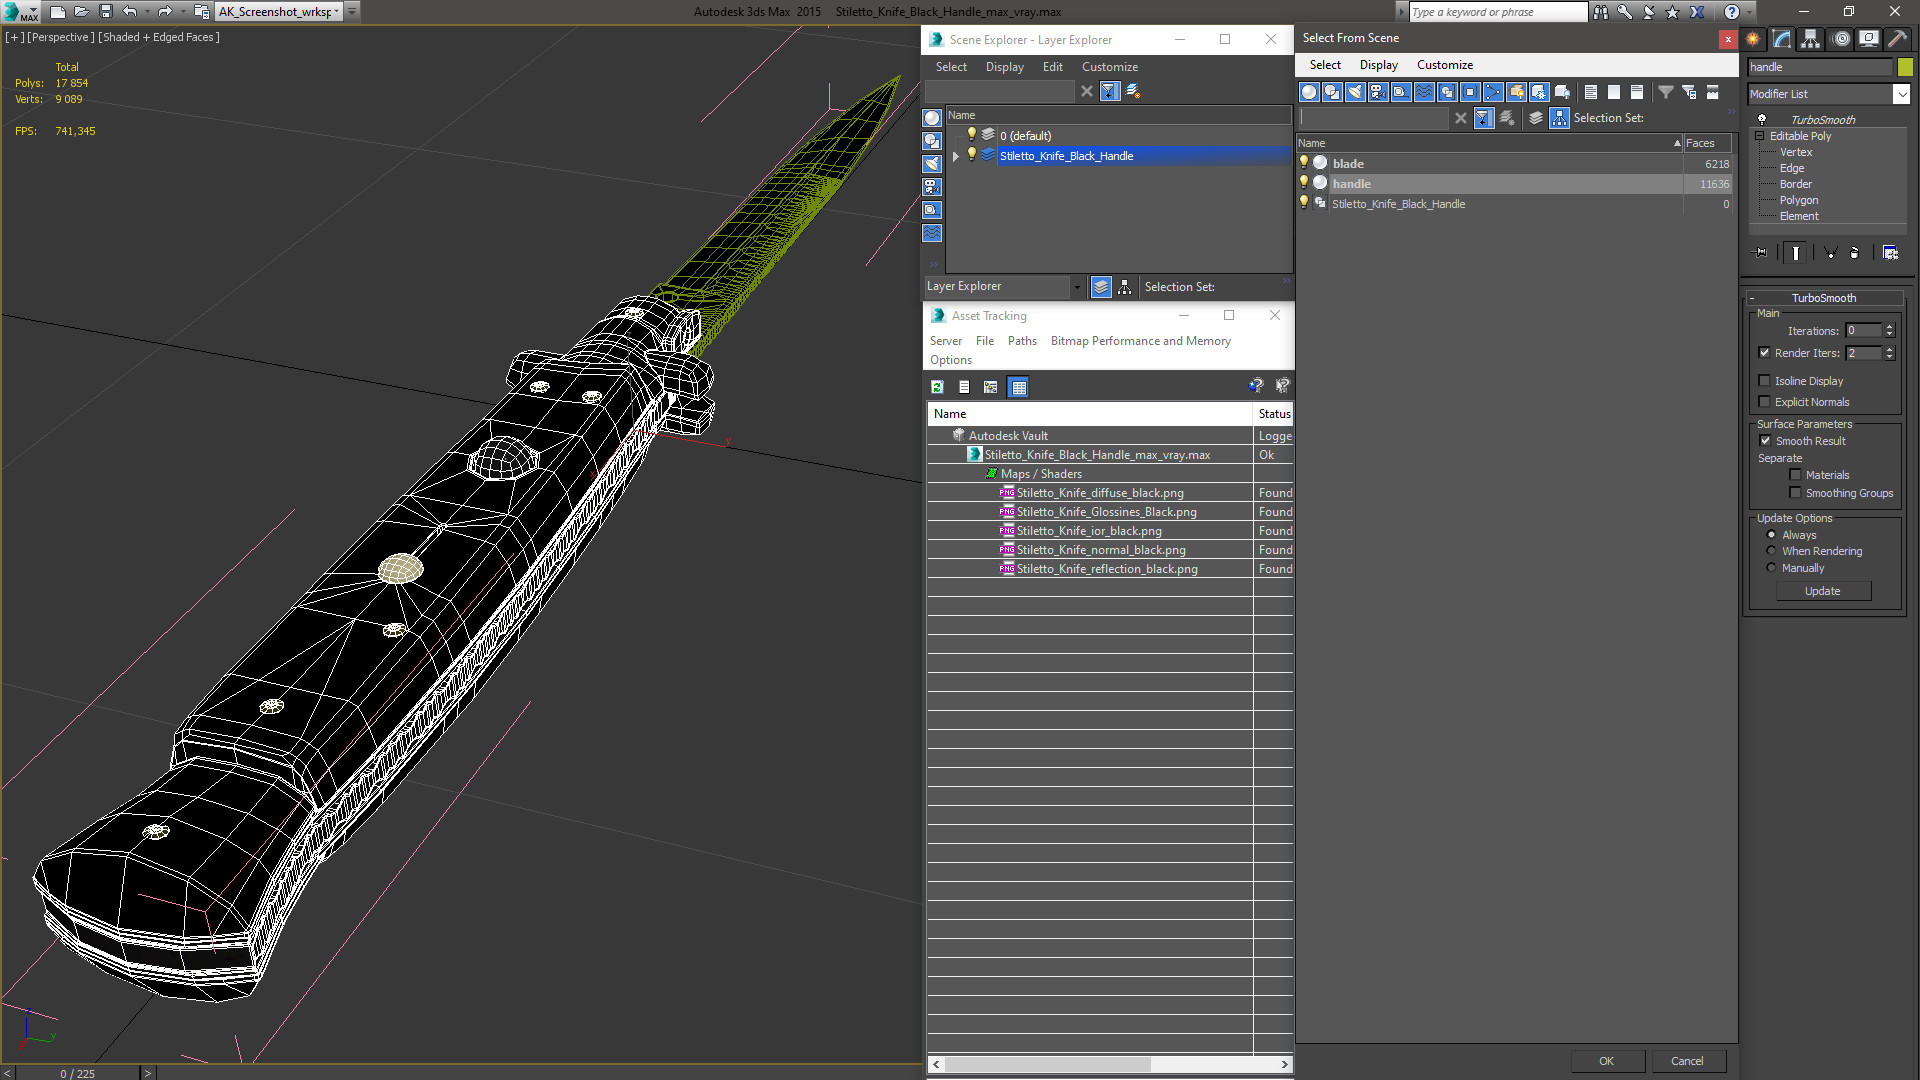Click the Layer Explorer layers icon
1920x1080 pixels.
click(1101, 287)
